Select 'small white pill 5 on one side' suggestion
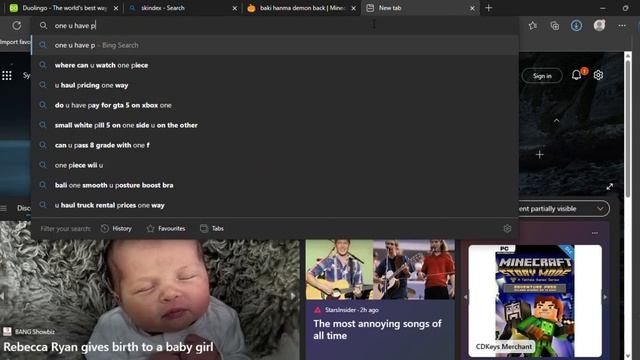This screenshot has height=360, width=640. [275, 125]
